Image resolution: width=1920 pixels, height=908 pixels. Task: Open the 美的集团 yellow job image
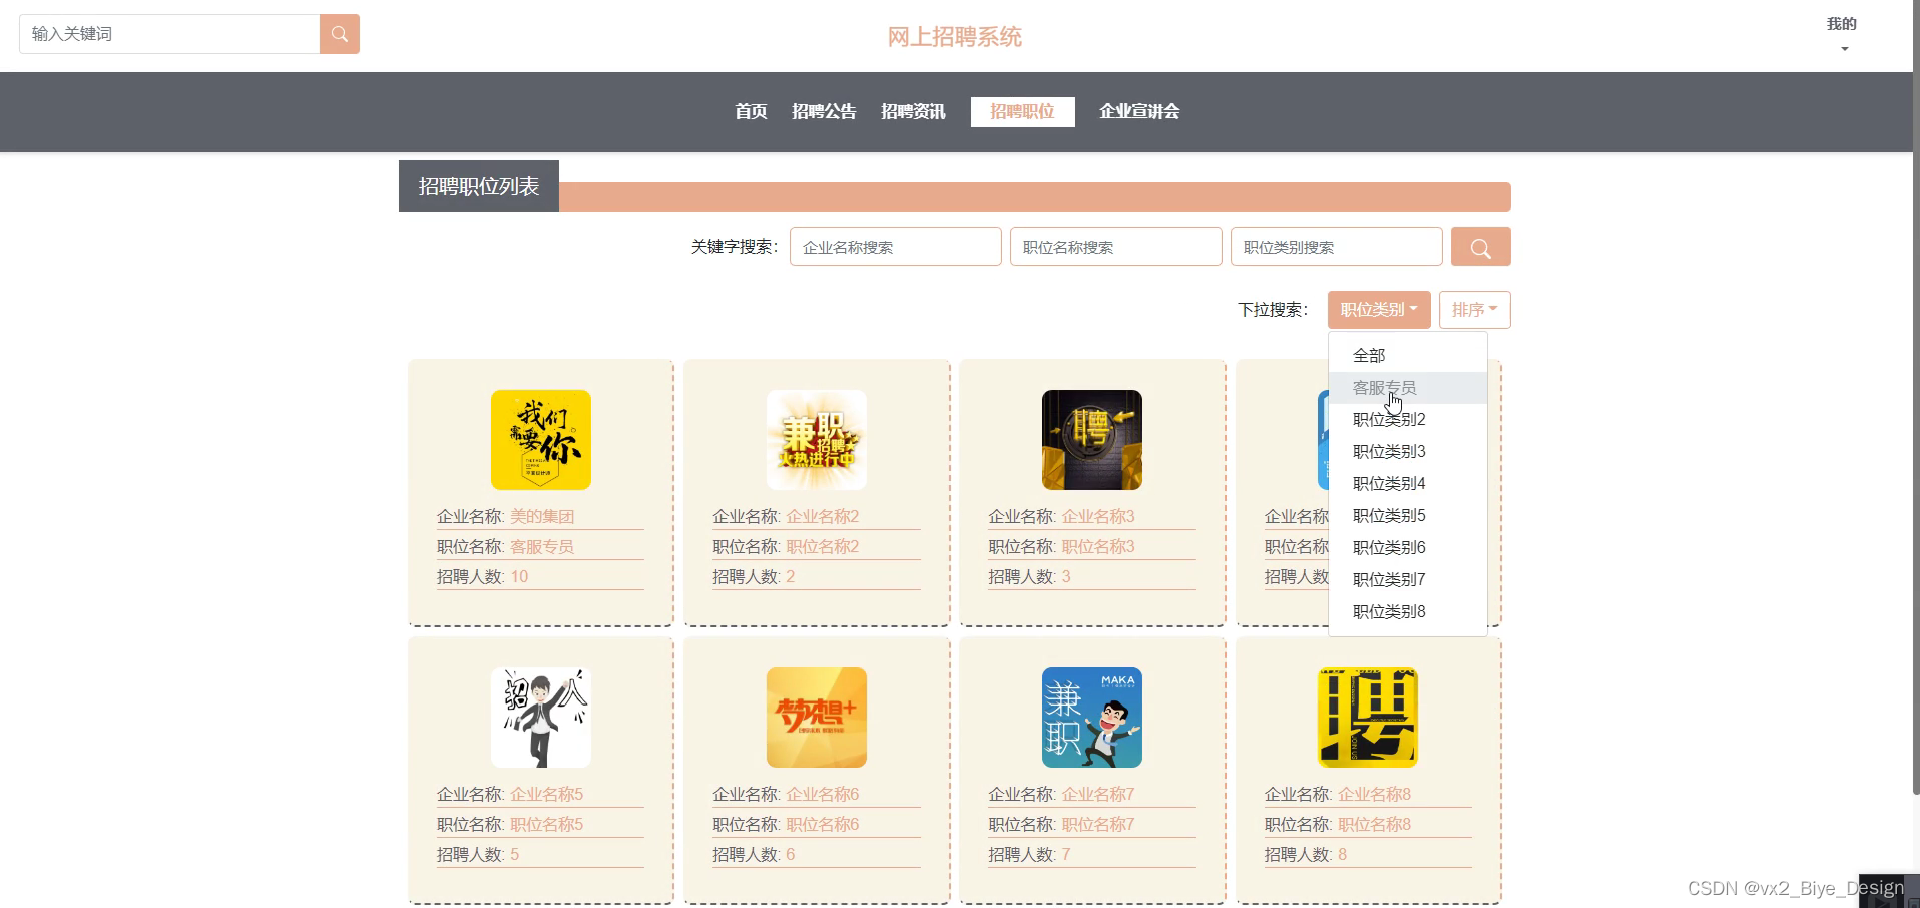tap(541, 440)
